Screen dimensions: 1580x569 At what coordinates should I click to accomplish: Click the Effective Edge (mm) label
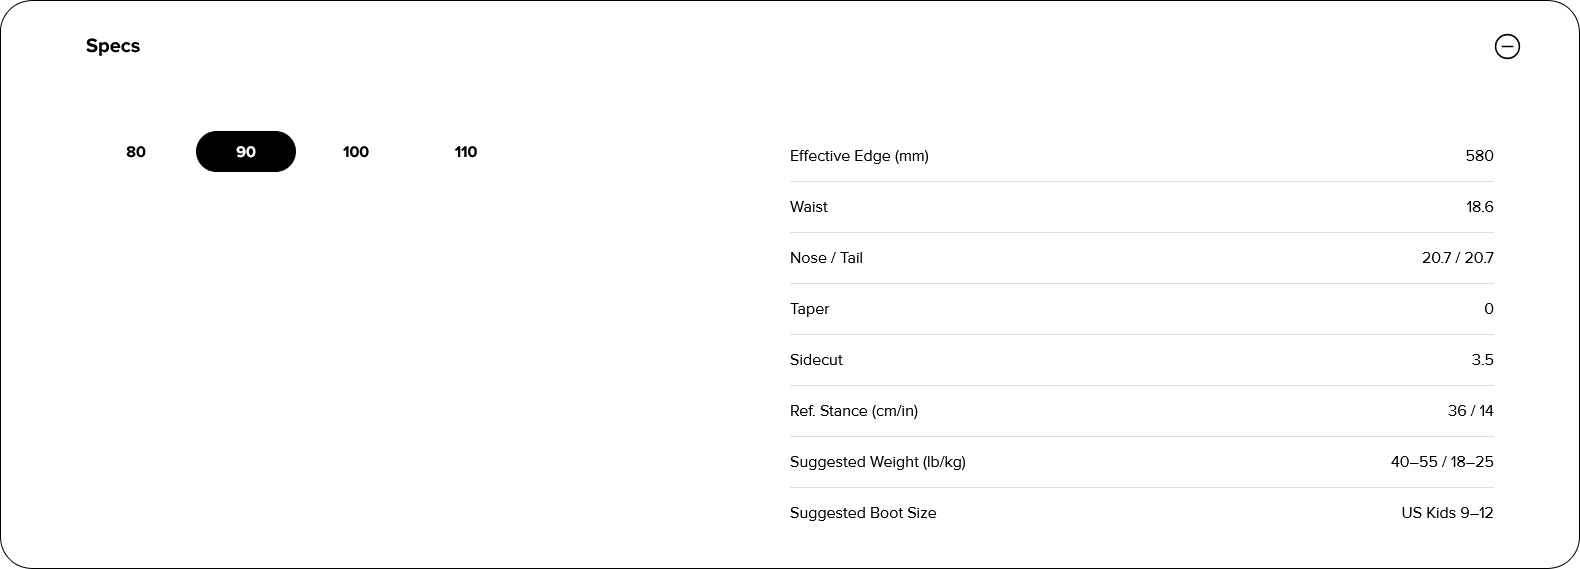coord(859,156)
